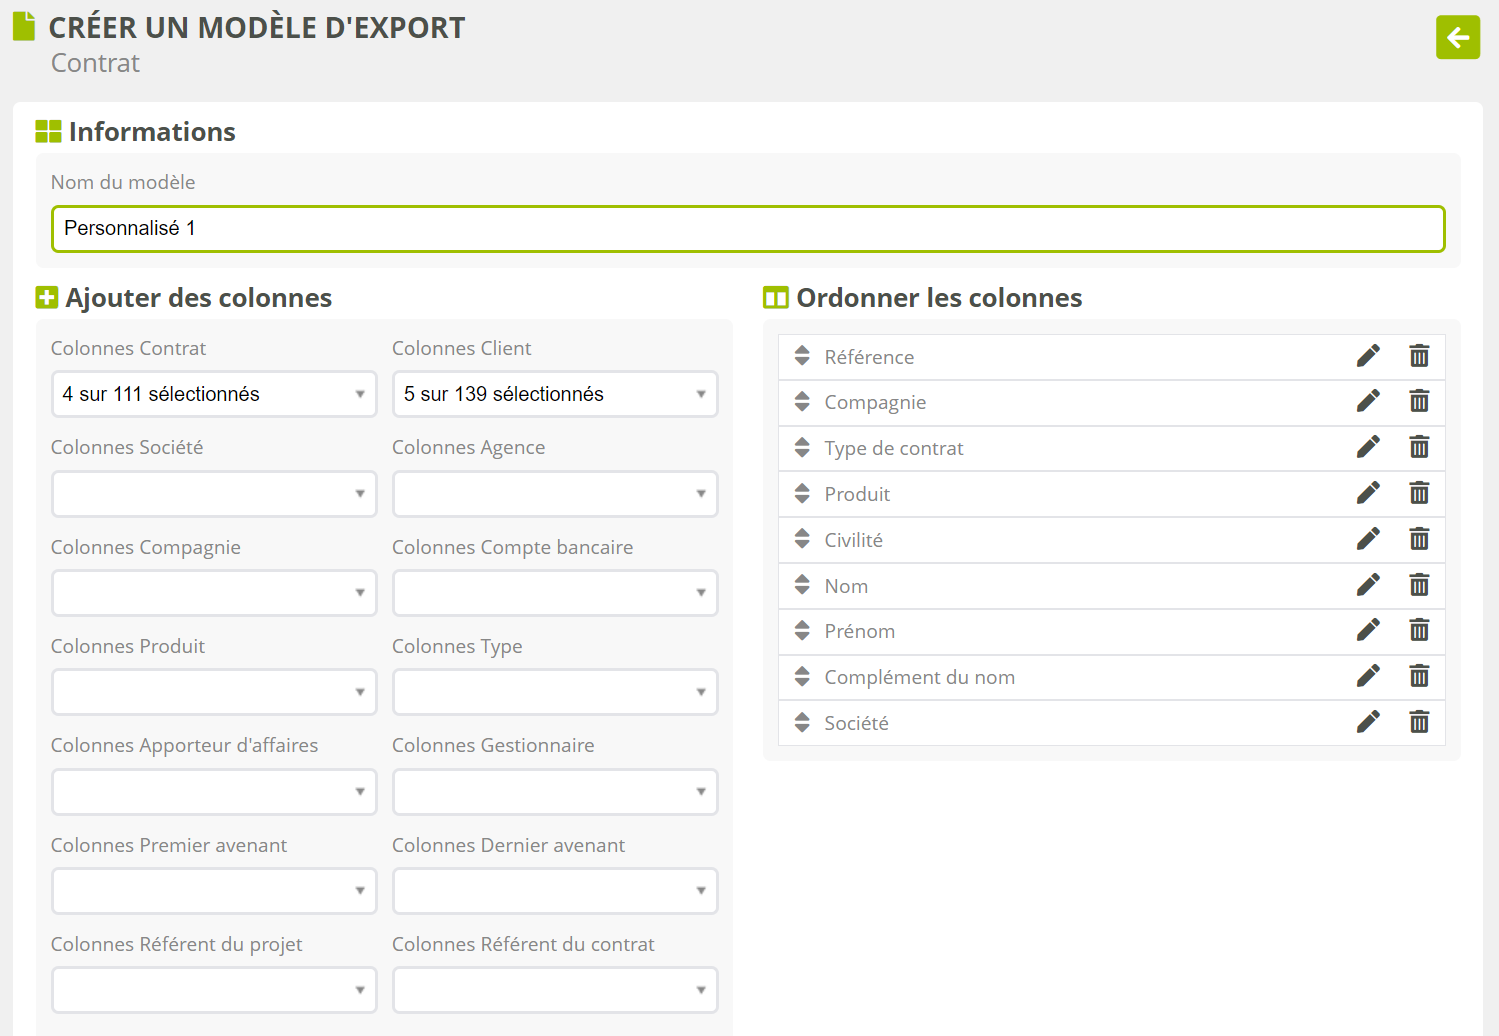
Task: Open Colonnes Société dropdown list
Action: pos(214,494)
